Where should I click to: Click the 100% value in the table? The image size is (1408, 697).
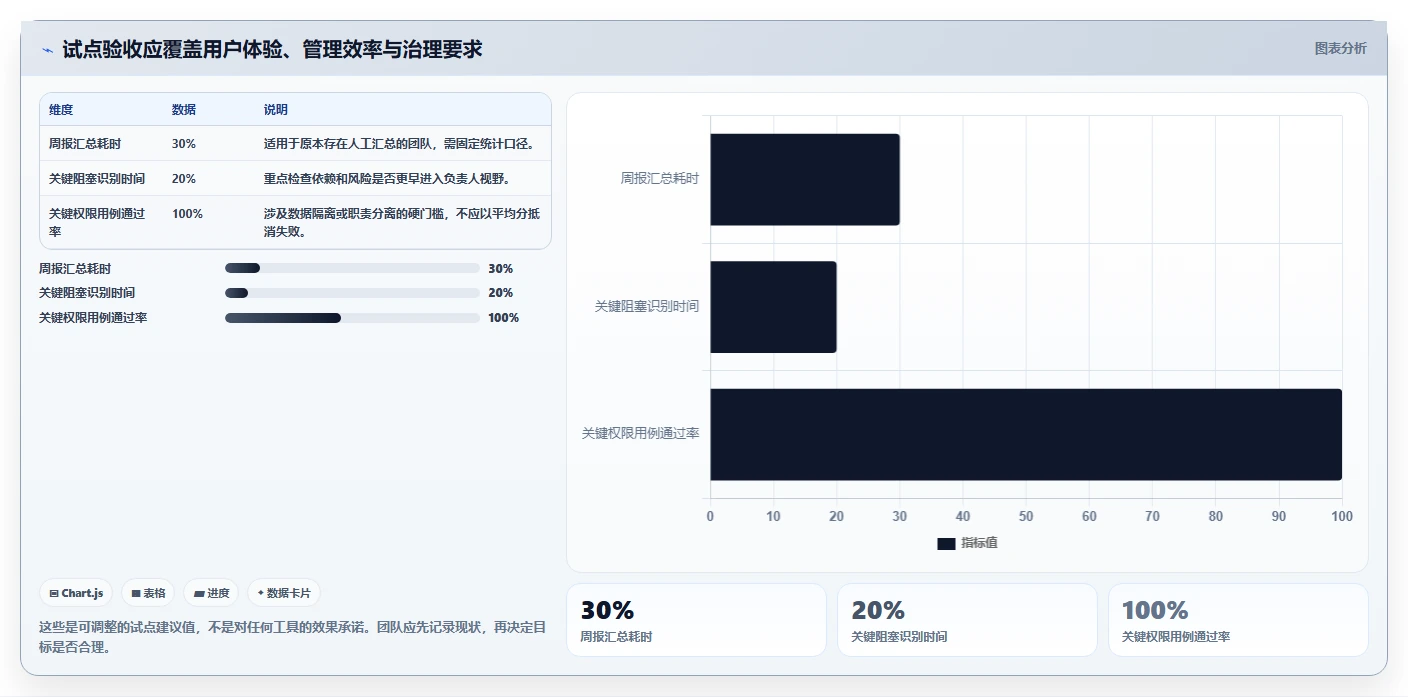(187, 214)
